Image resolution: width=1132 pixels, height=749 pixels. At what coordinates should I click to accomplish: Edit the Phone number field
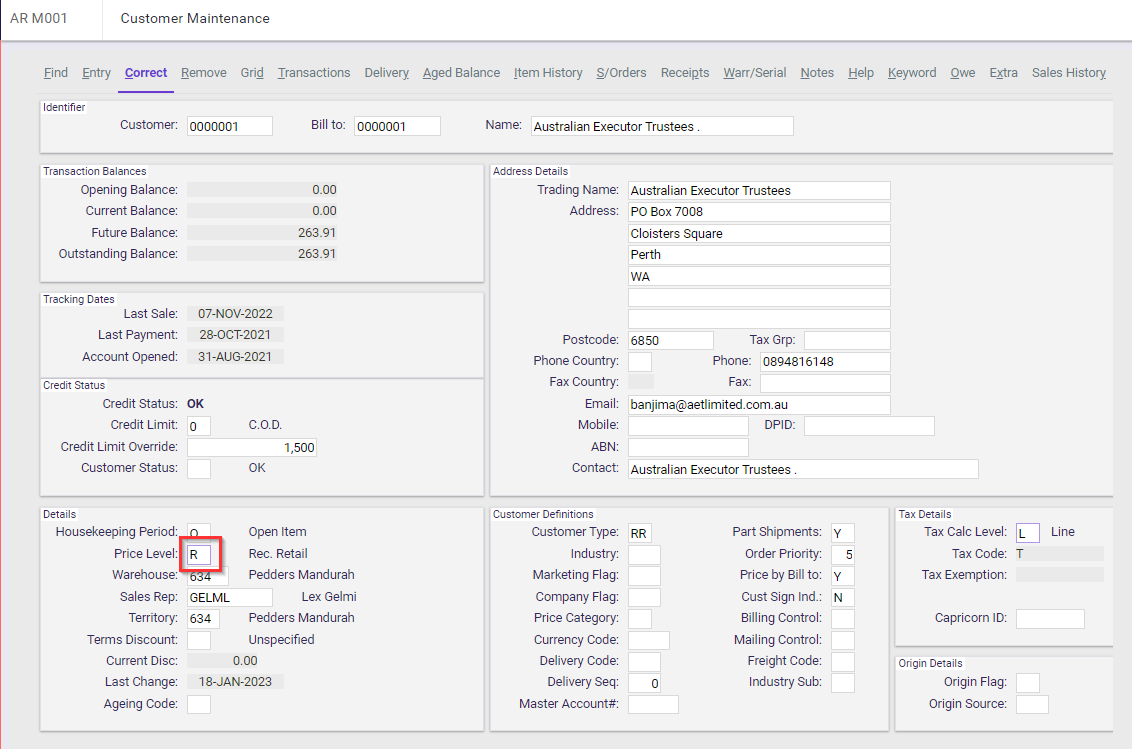pos(825,361)
